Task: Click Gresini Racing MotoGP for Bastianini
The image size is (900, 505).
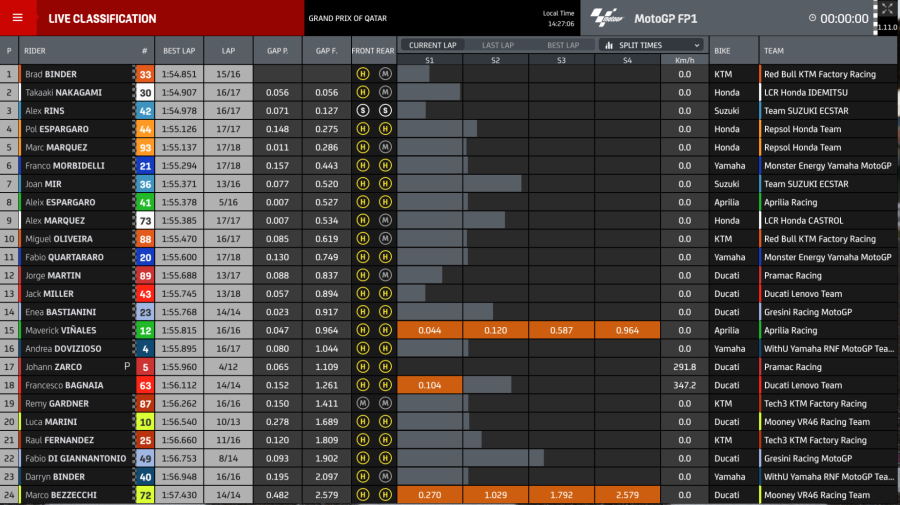Action: pyautogui.click(x=808, y=312)
